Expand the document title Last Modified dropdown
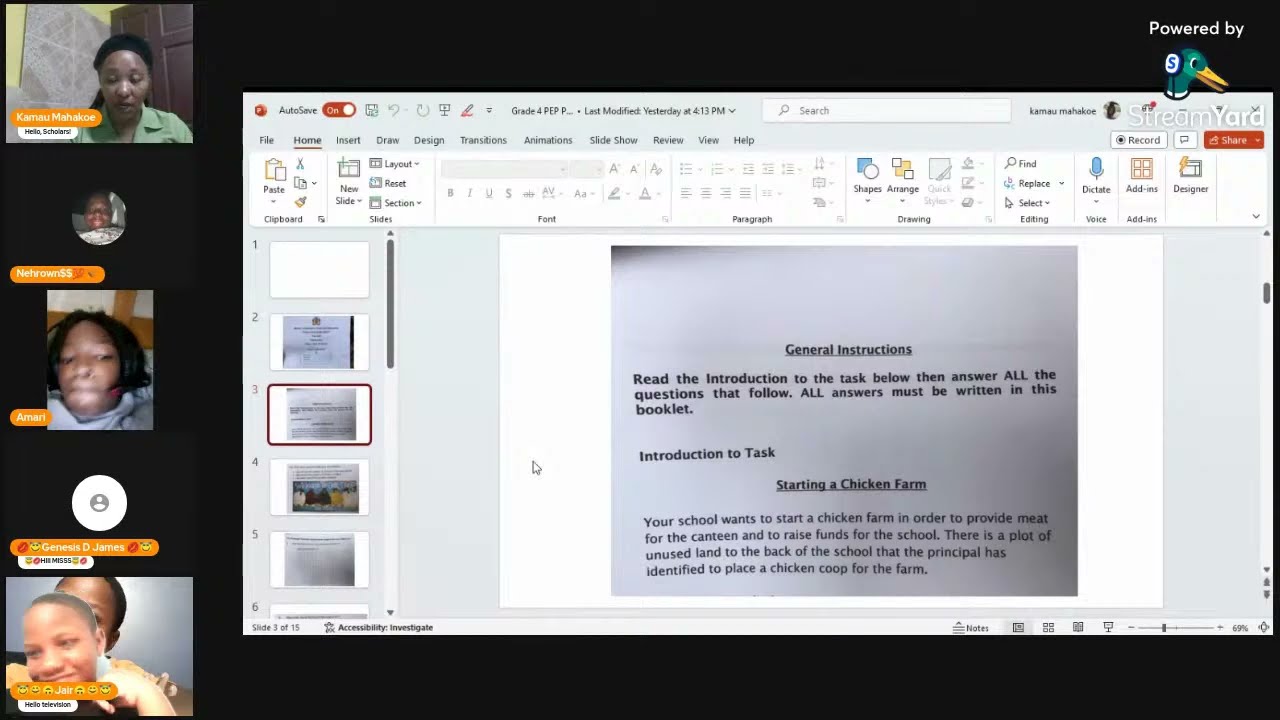Image resolution: width=1280 pixels, height=720 pixels. click(732, 110)
